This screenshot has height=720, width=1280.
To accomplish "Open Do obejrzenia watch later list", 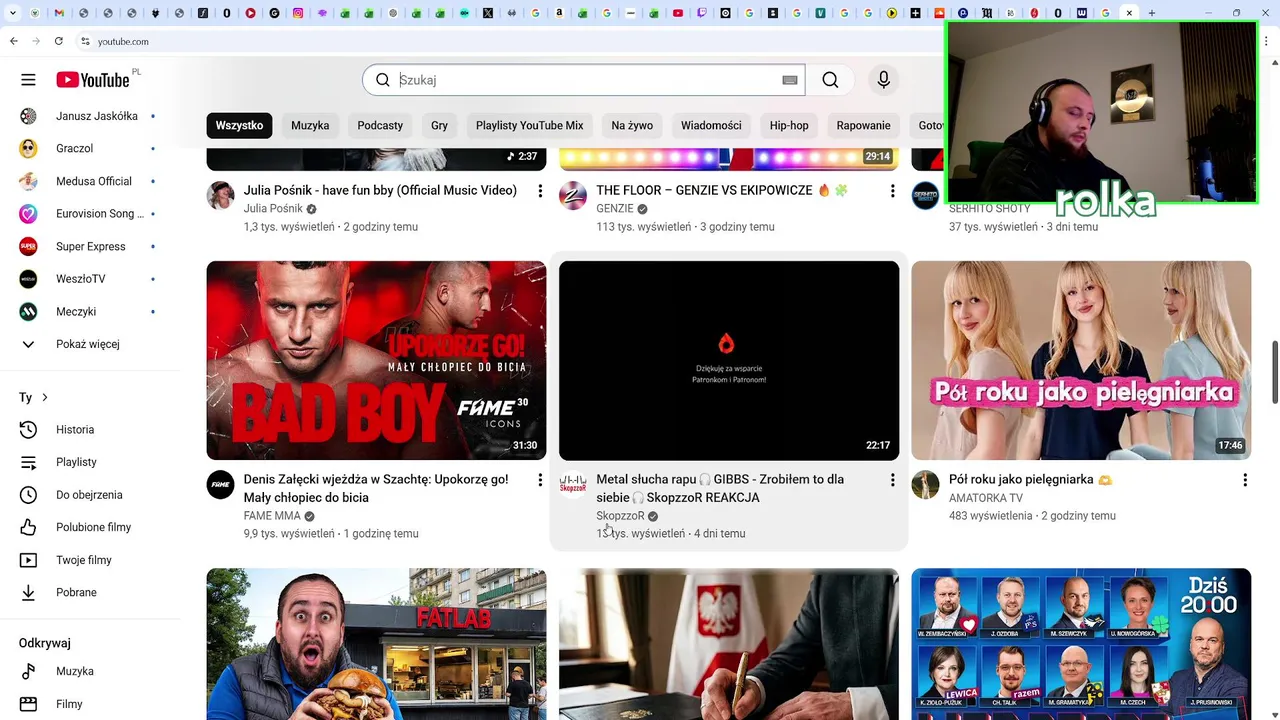I will pyautogui.click(x=90, y=495).
